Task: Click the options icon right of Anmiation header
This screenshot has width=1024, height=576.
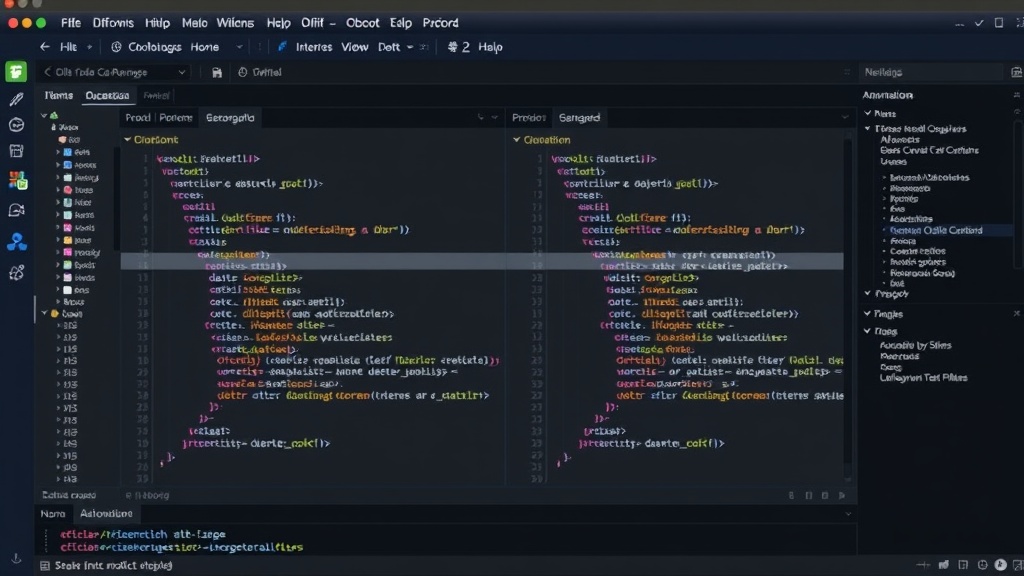Action: tap(1017, 95)
